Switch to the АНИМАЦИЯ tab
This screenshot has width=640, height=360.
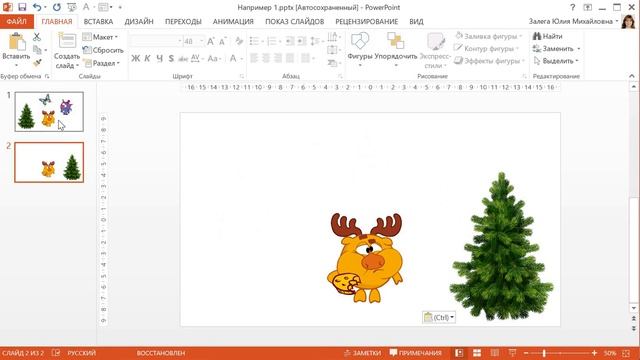tap(233, 22)
